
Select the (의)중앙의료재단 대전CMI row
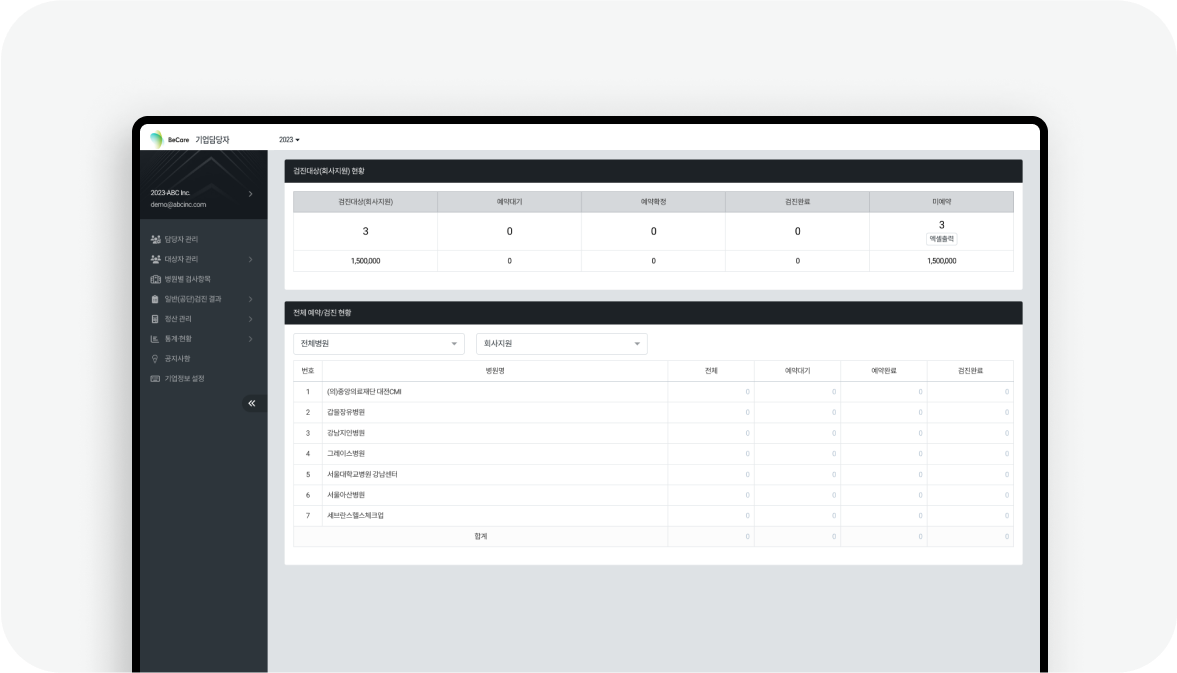pyautogui.click(x=653, y=392)
